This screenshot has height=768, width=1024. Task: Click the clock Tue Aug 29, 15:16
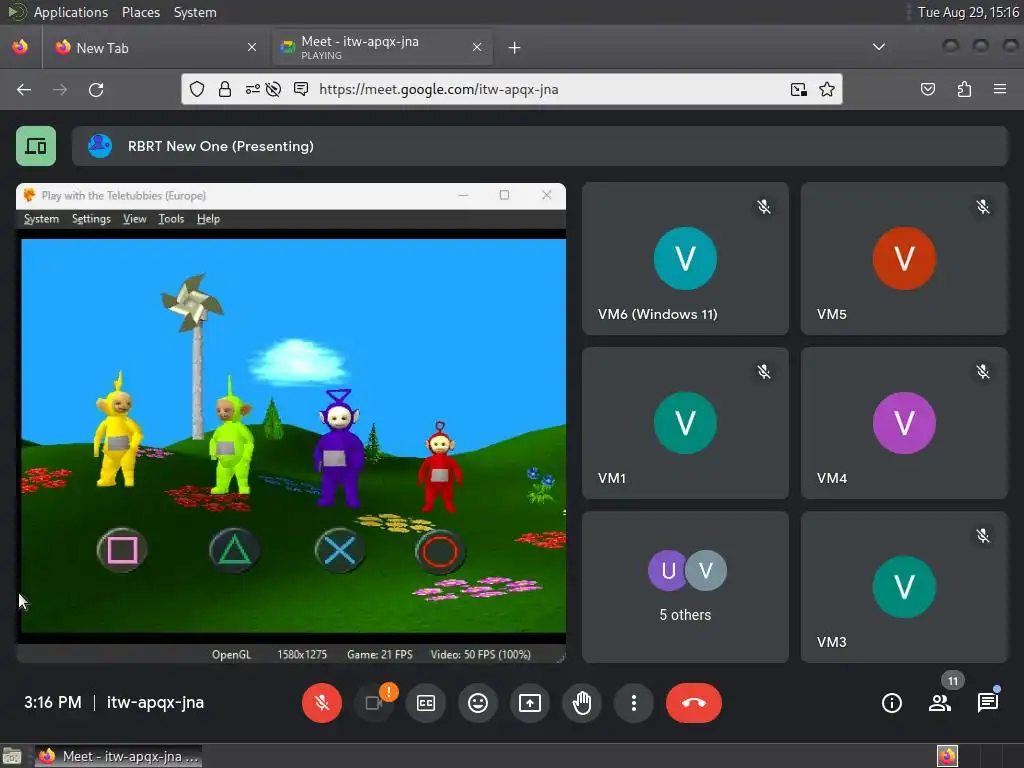(x=968, y=12)
